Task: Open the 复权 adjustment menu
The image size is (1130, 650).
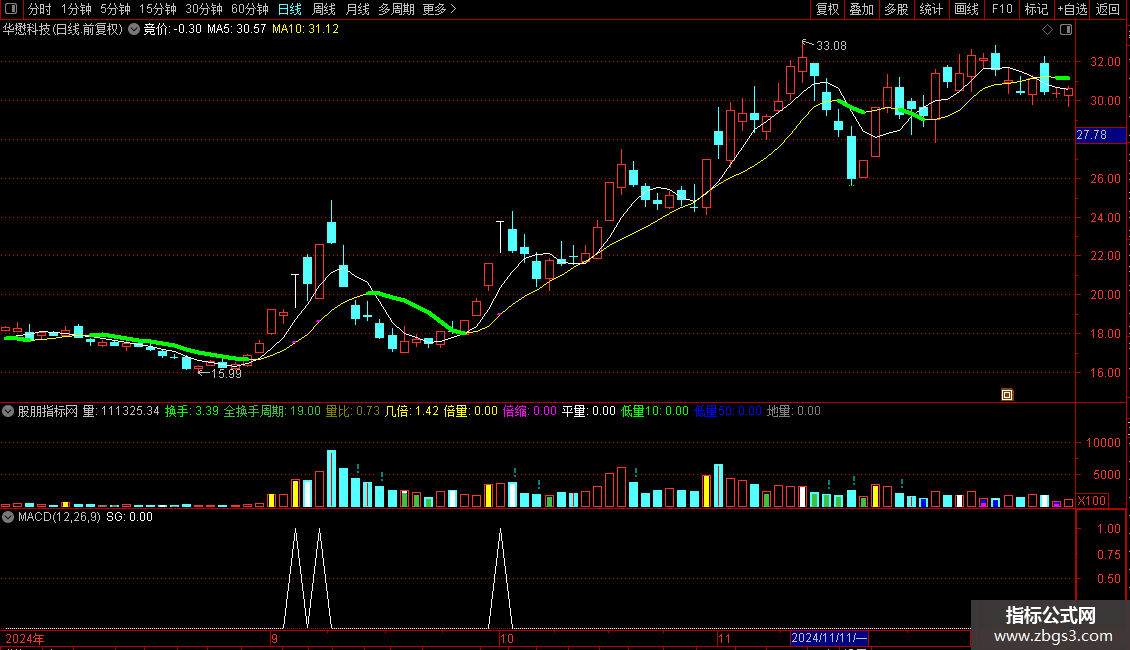Action: click(827, 9)
